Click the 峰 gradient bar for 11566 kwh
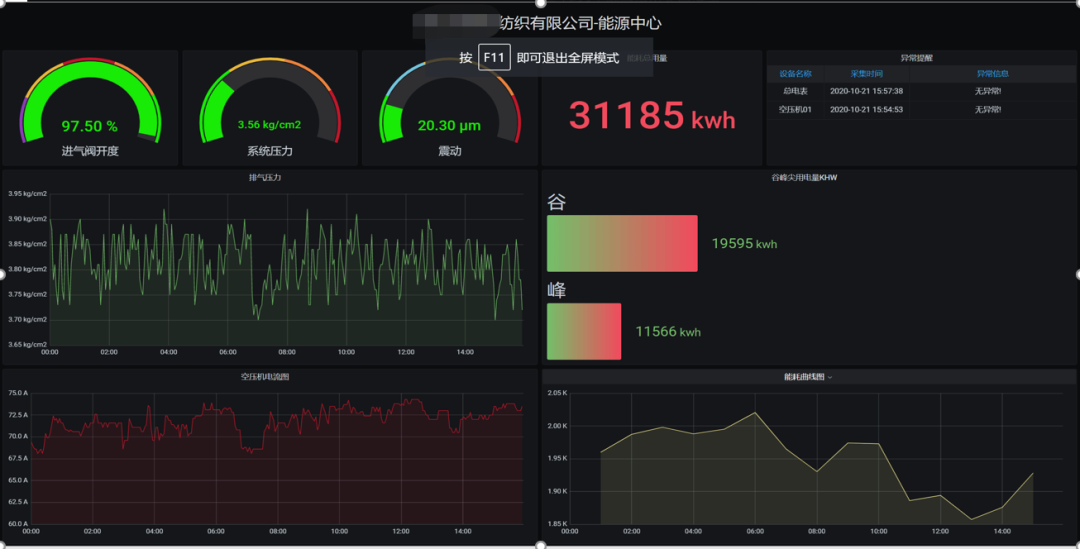 (x=584, y=331)
